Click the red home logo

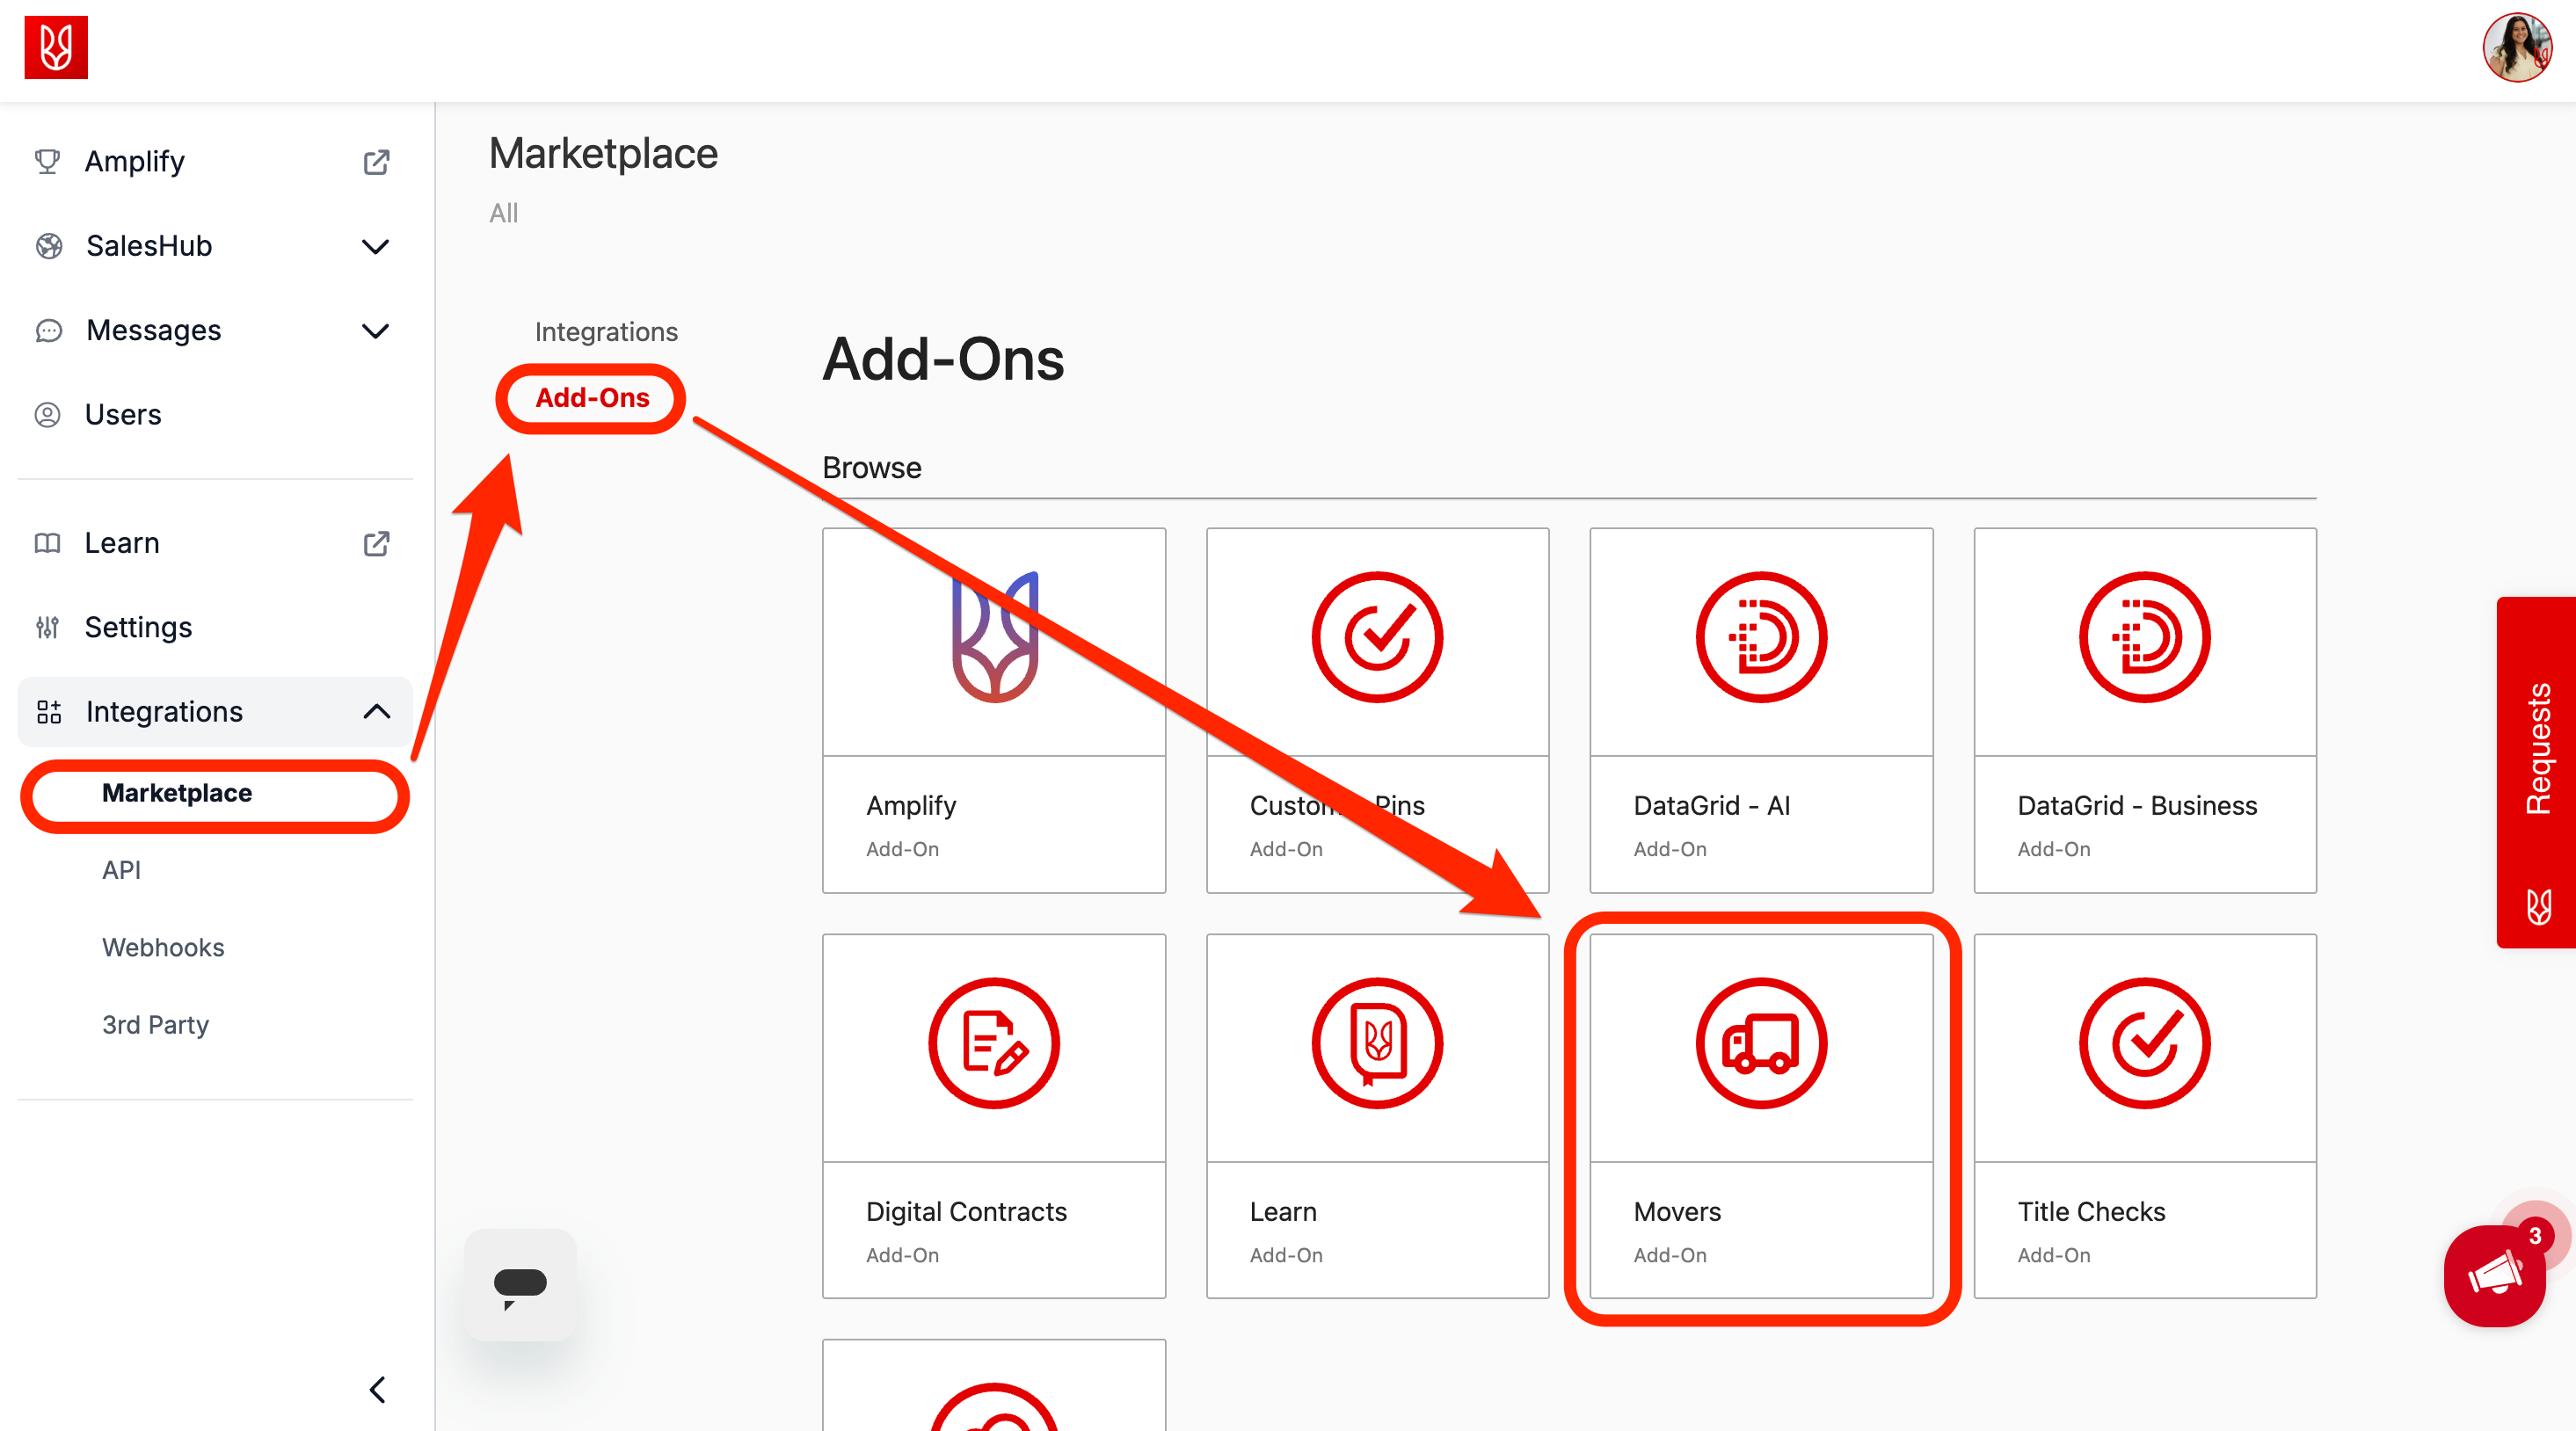pos(56,48)
